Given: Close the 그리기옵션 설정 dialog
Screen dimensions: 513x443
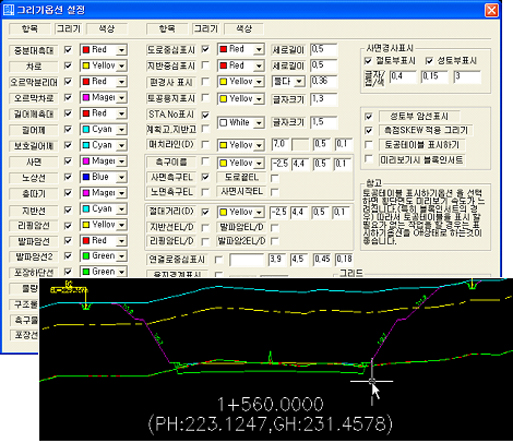Looking at the screenshot, I should [492, 10].
